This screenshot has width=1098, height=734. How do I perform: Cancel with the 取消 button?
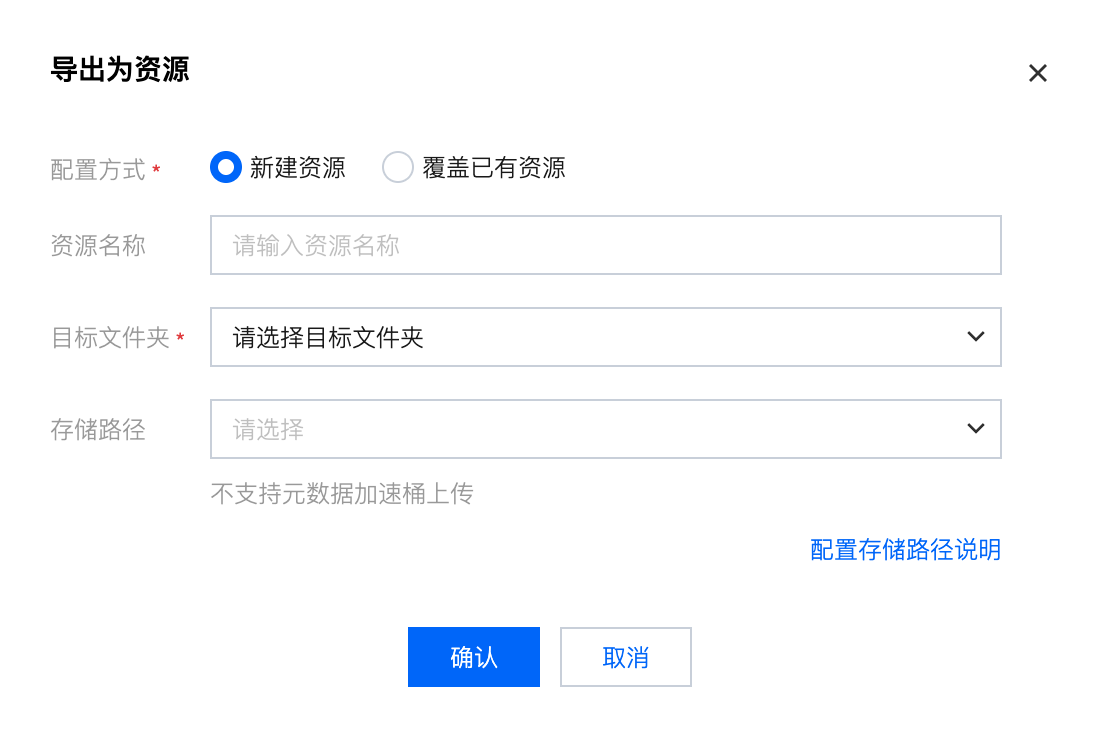(625, 657)
